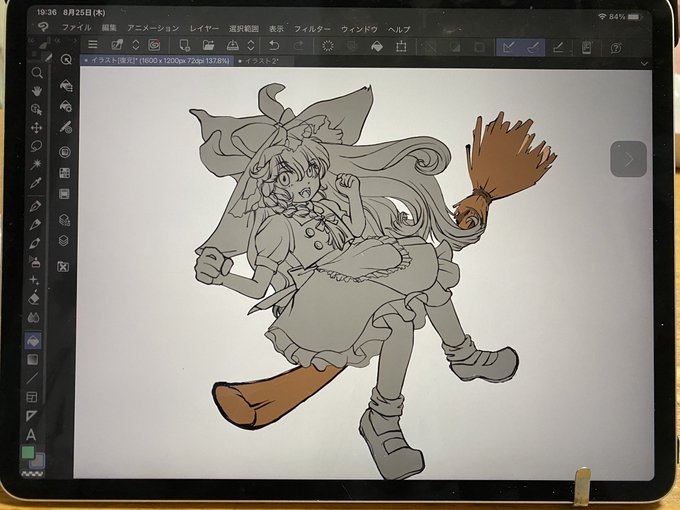680x510 pixels.
Task: Expand the collapsed right side panel arrow
Action: pos(628,159)
